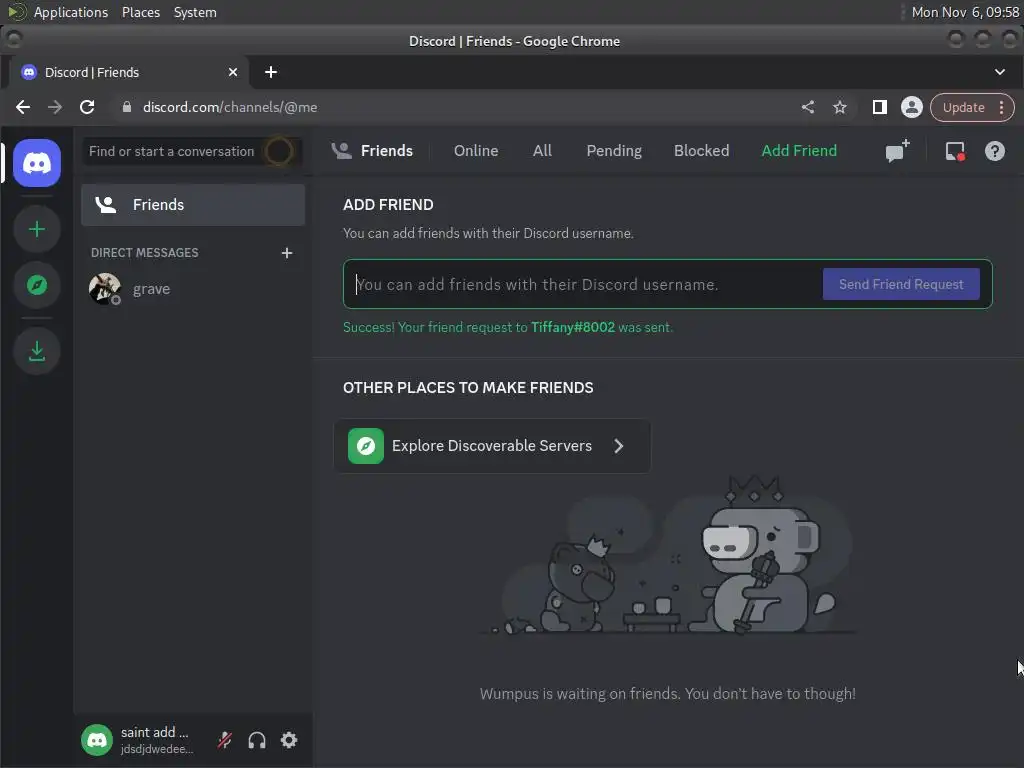Open the tab search dropdown arrow
The height and width of the screenshot is (768, 1024).
[1000, 72]
